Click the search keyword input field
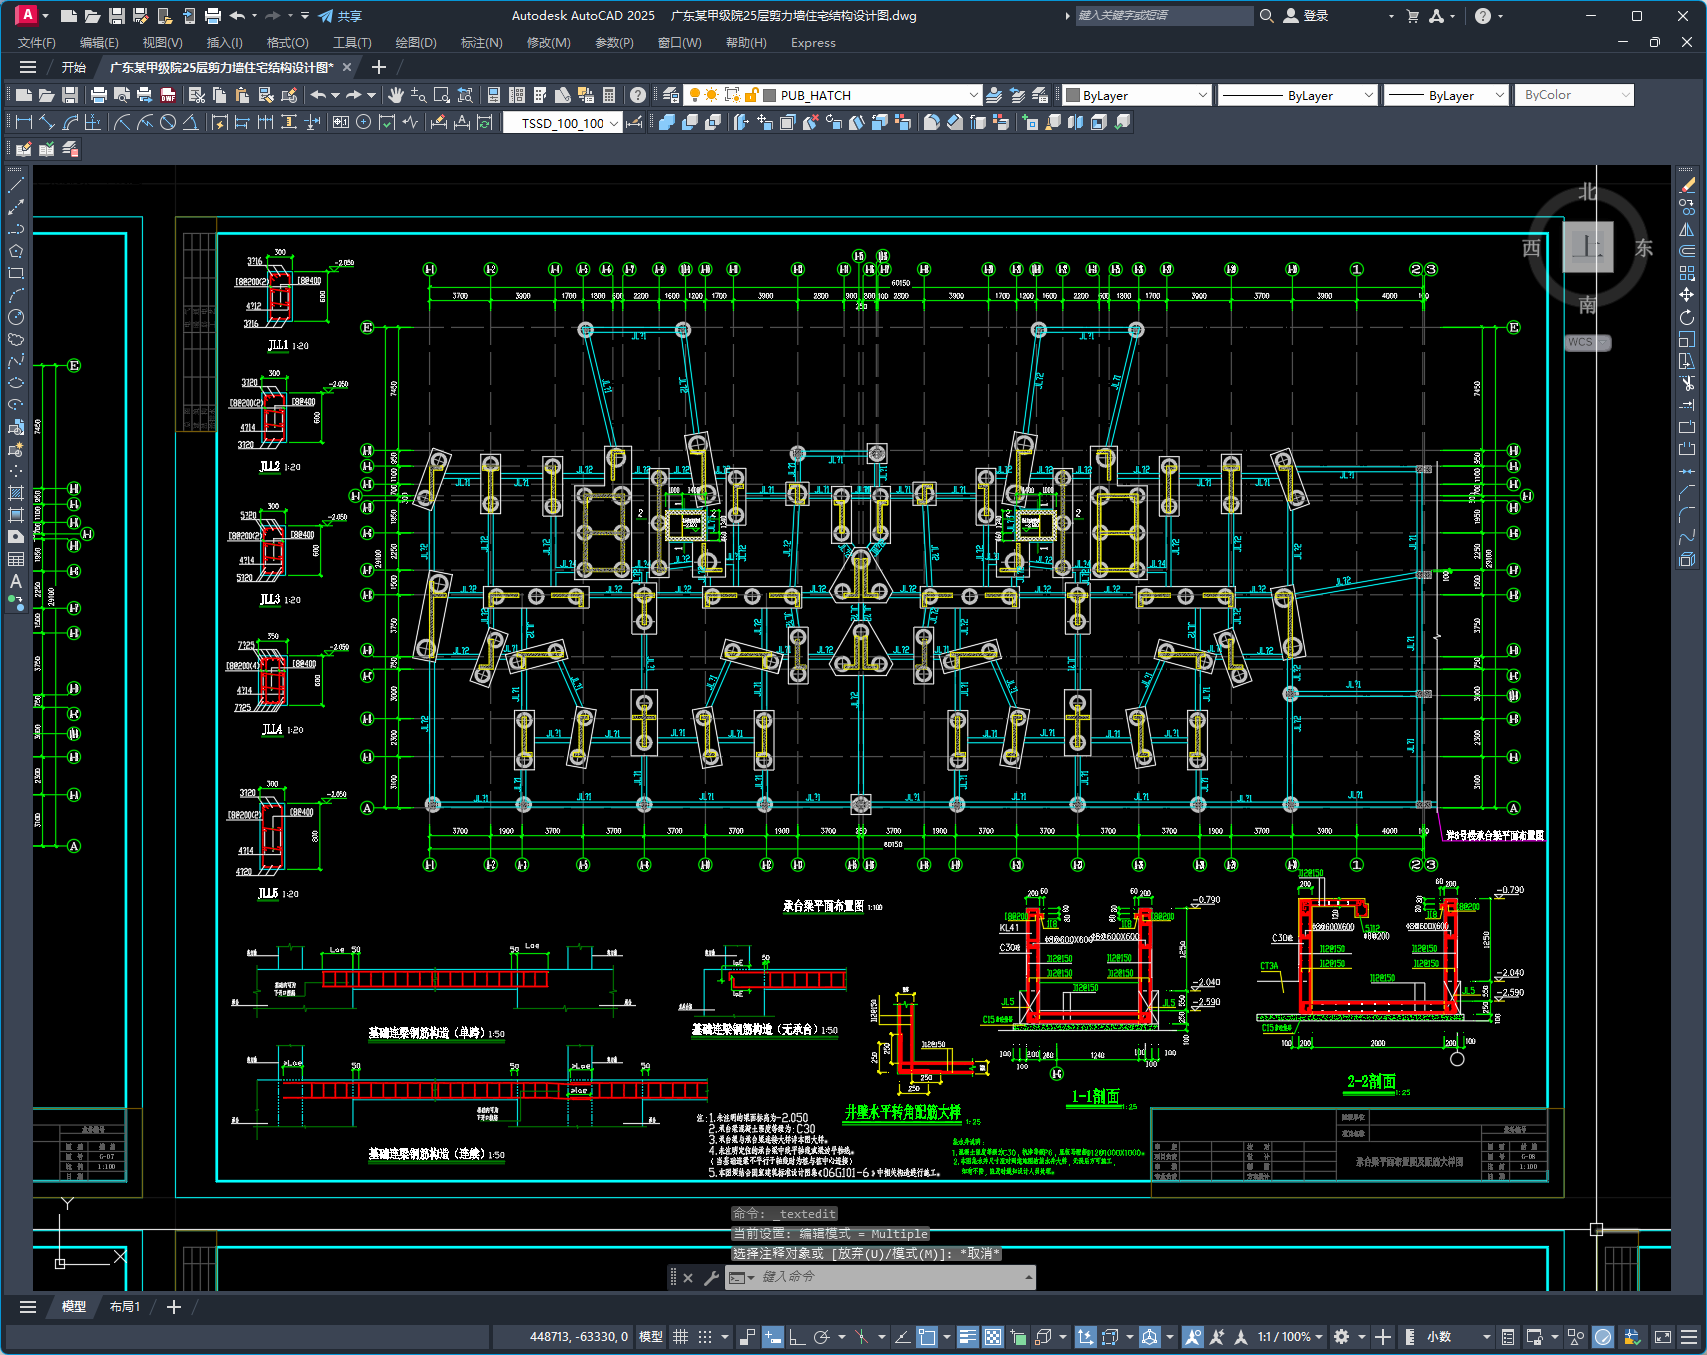Screen dimensions: 1707x1355 tap(1163, 16)
